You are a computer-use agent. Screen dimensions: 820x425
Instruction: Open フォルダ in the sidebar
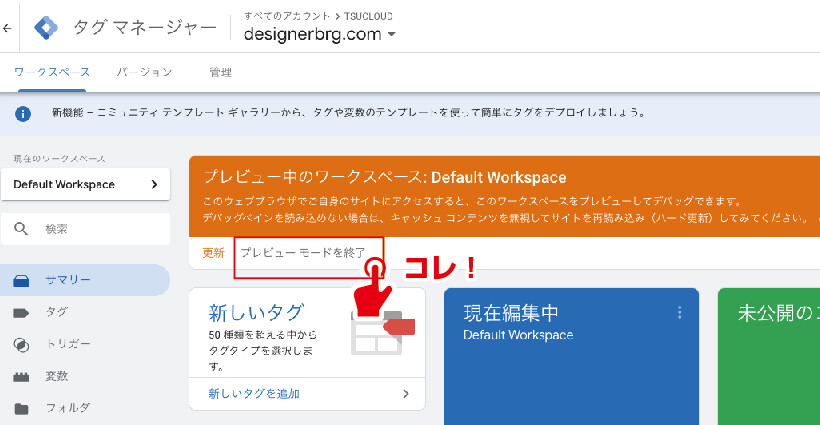pyautogui.click(x=67, y=408)
